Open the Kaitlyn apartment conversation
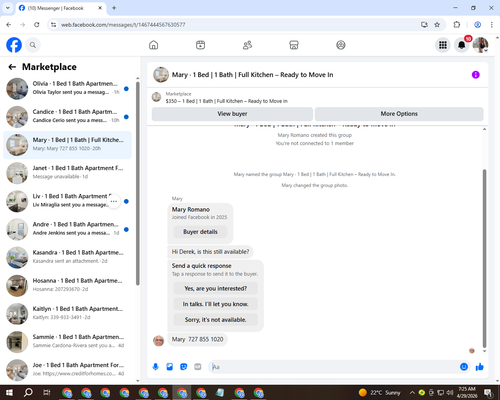 click(67, 314)
